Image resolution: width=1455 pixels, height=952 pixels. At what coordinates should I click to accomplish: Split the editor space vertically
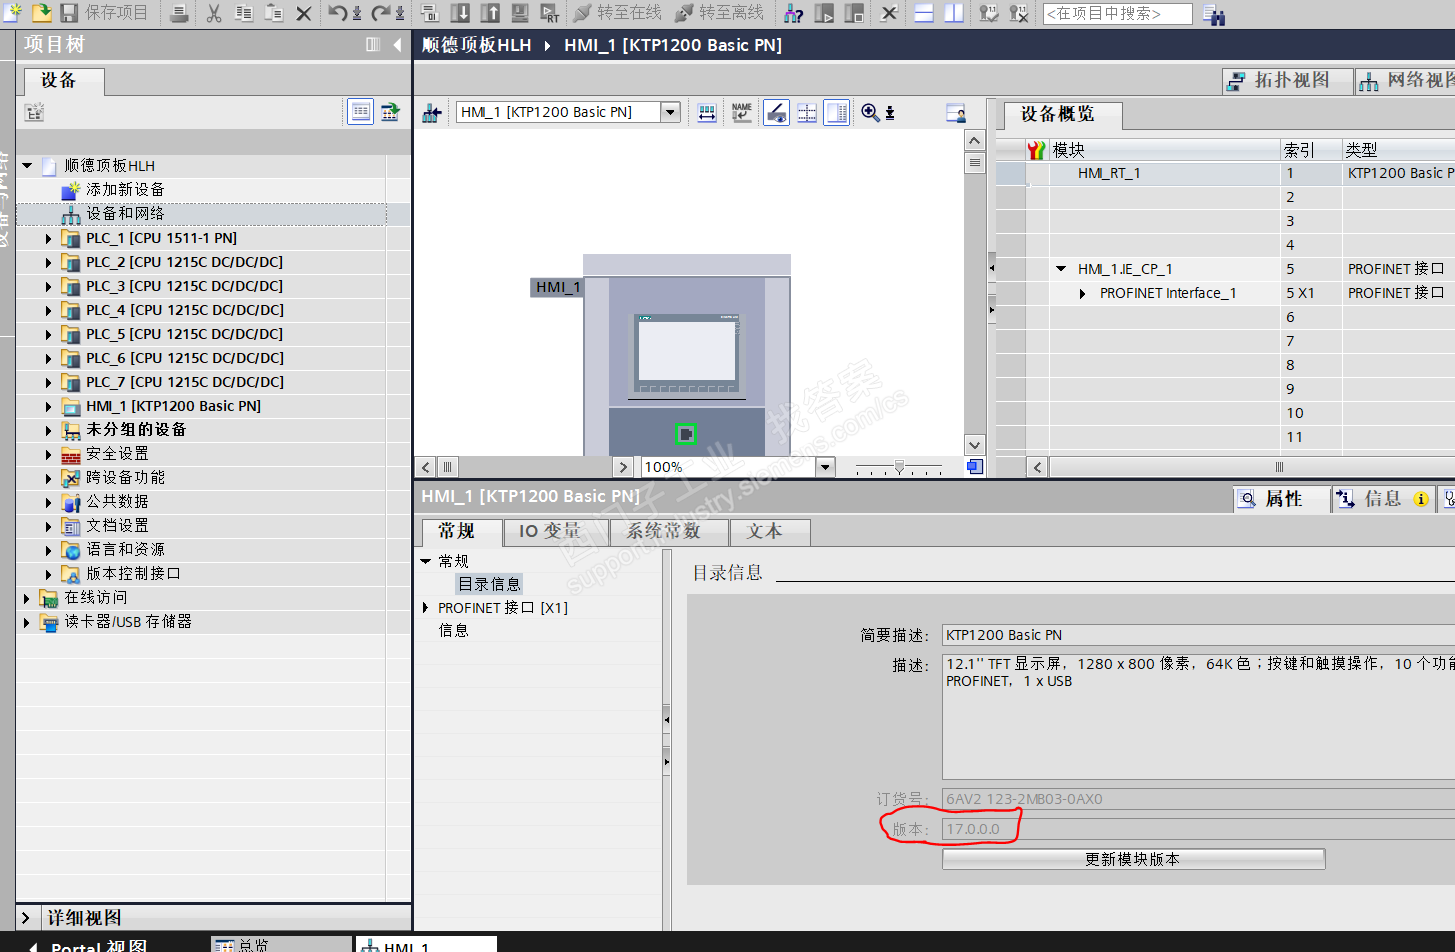click(954, 13)
